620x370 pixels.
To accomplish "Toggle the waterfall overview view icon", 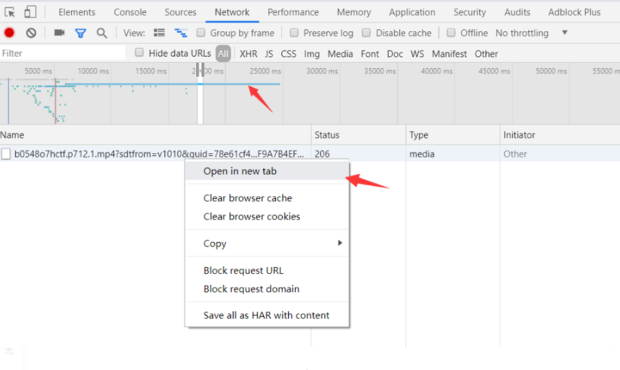I will point(181,33).
